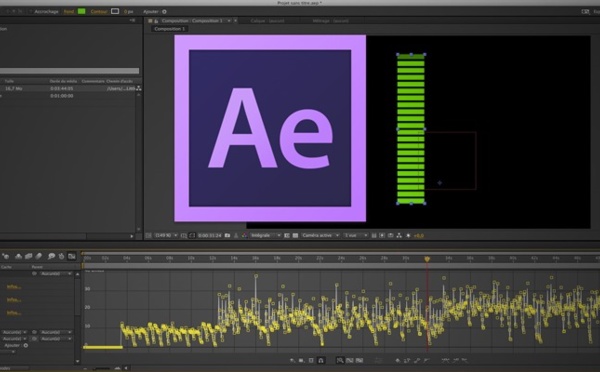Image resolution: width=600 pixels, height=372 pixels.
Task: Toggle the graph editor snap magnet icon
Action: (321, 360)
